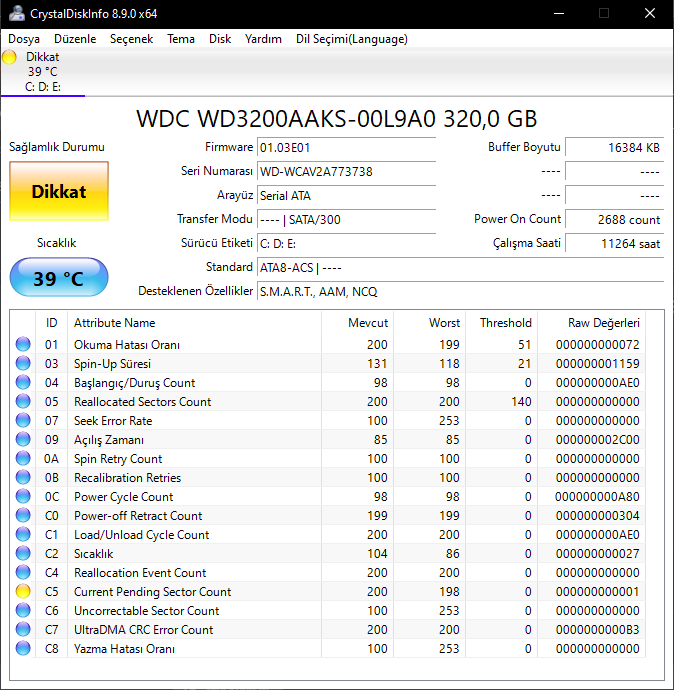Click status icon for Okuma Hatası Oranı
This screenshot has height=690, width=674.
[23, 344]
